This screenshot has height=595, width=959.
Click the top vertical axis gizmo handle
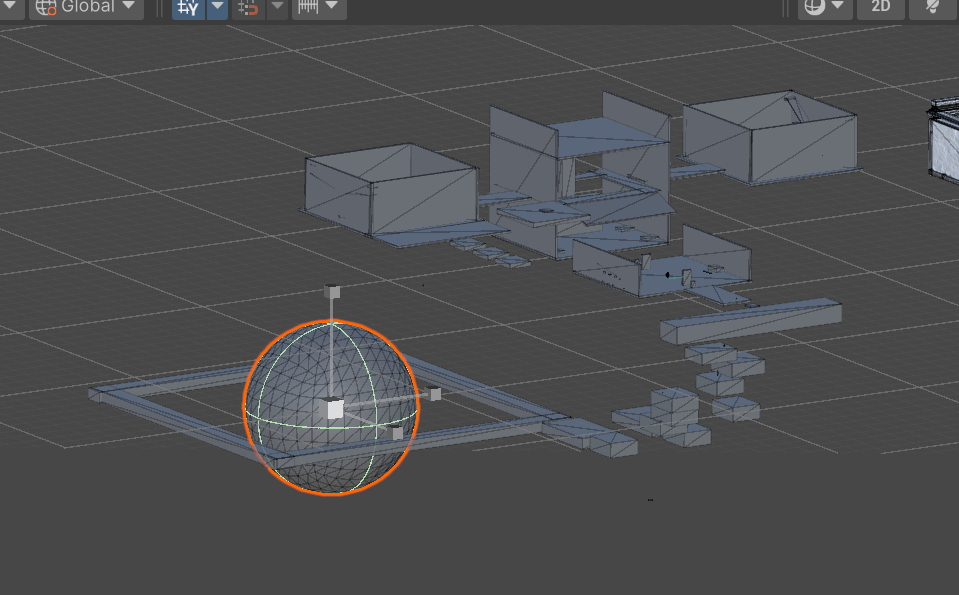tap(334, 291)
